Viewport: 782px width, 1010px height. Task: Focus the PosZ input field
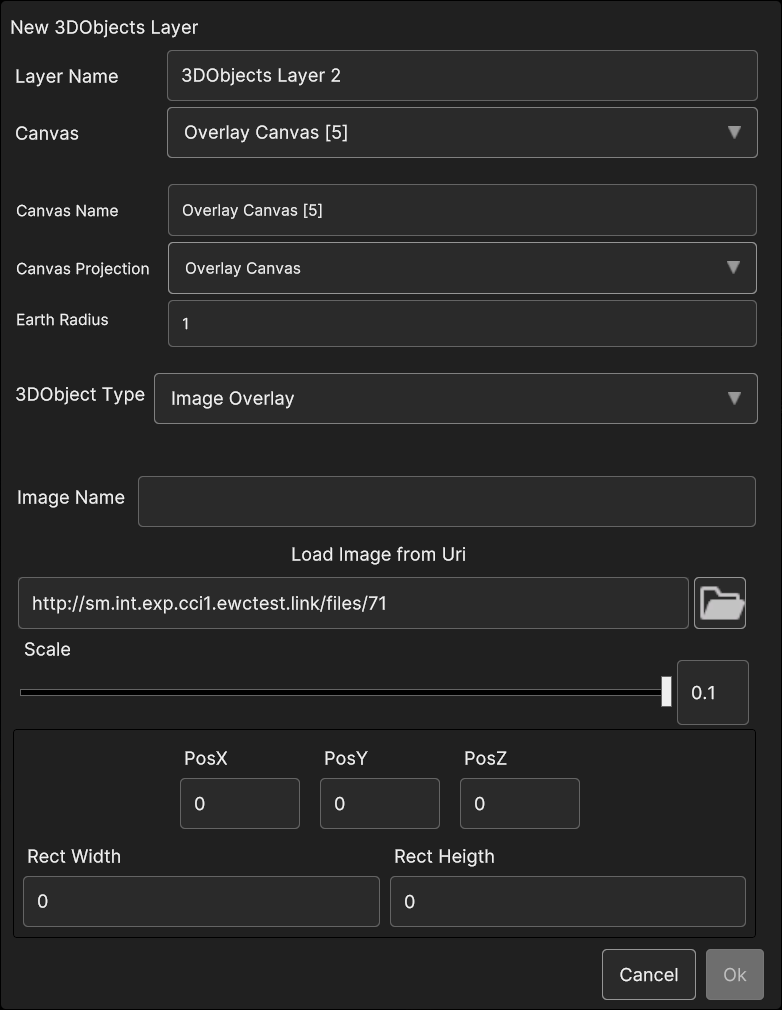pyautogui.click(x=519, y=804)
